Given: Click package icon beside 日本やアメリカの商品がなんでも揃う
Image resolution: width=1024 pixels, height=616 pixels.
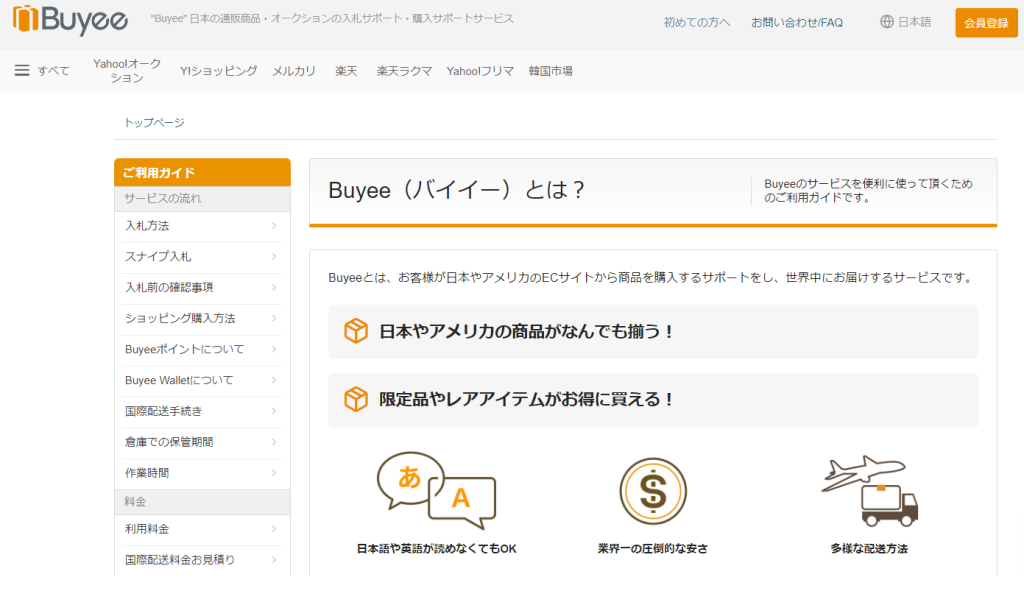Looking at the screenshot, I should click(352, 331).
